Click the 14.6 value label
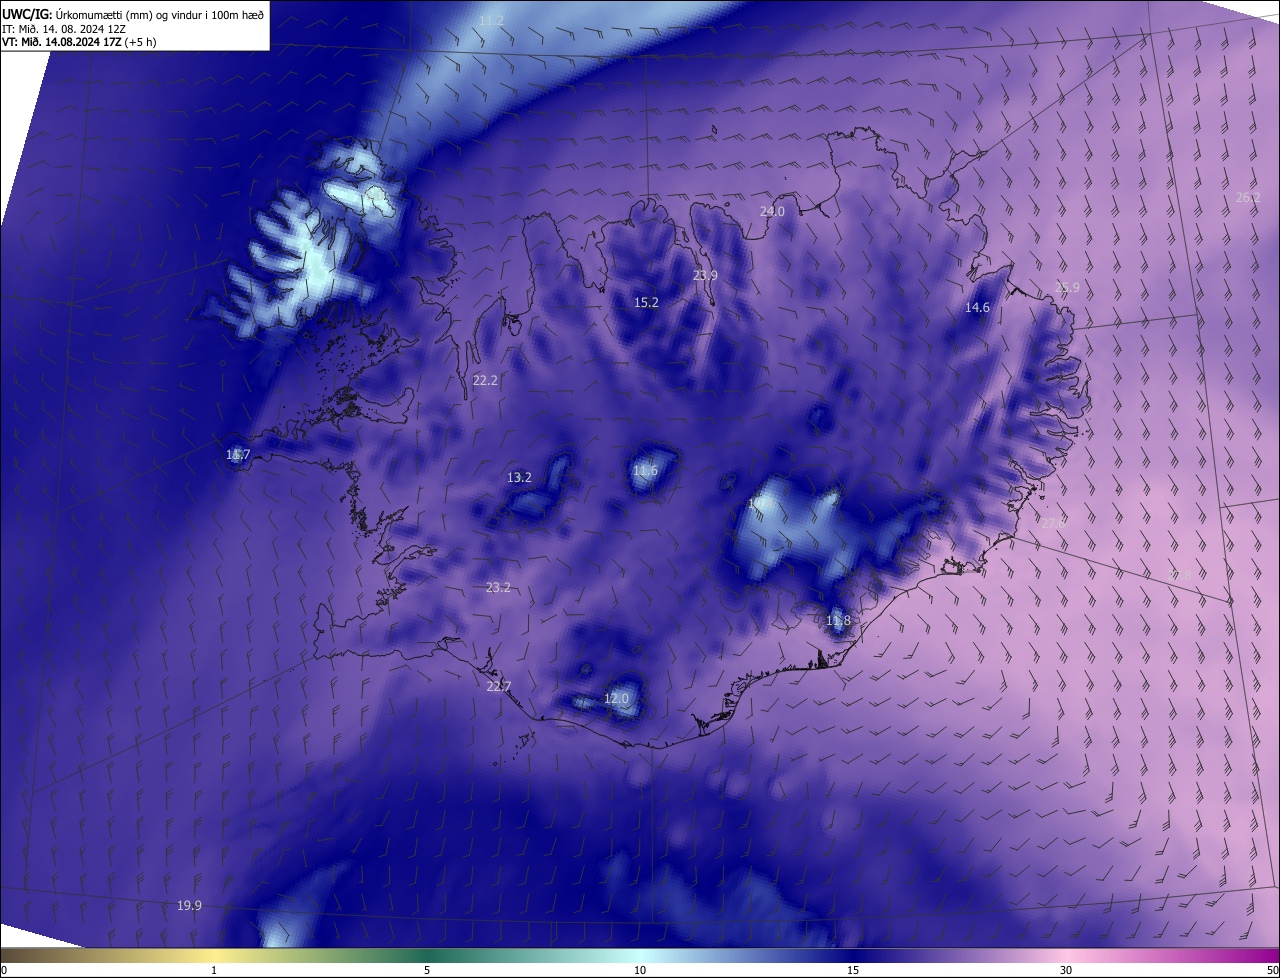 977,307
